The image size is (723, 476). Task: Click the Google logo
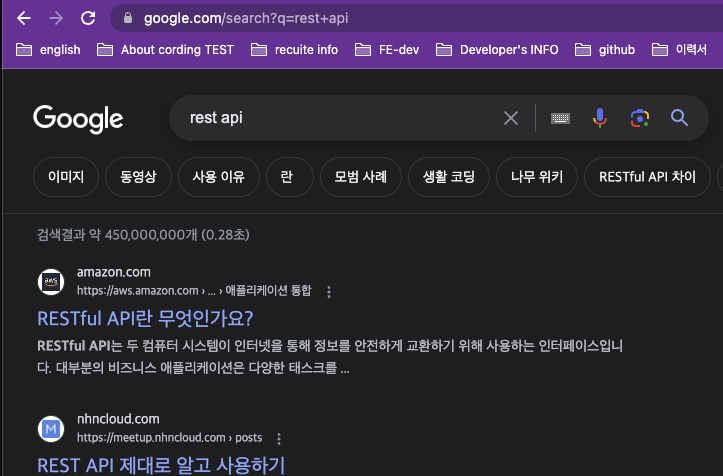(x=78, y=119)
